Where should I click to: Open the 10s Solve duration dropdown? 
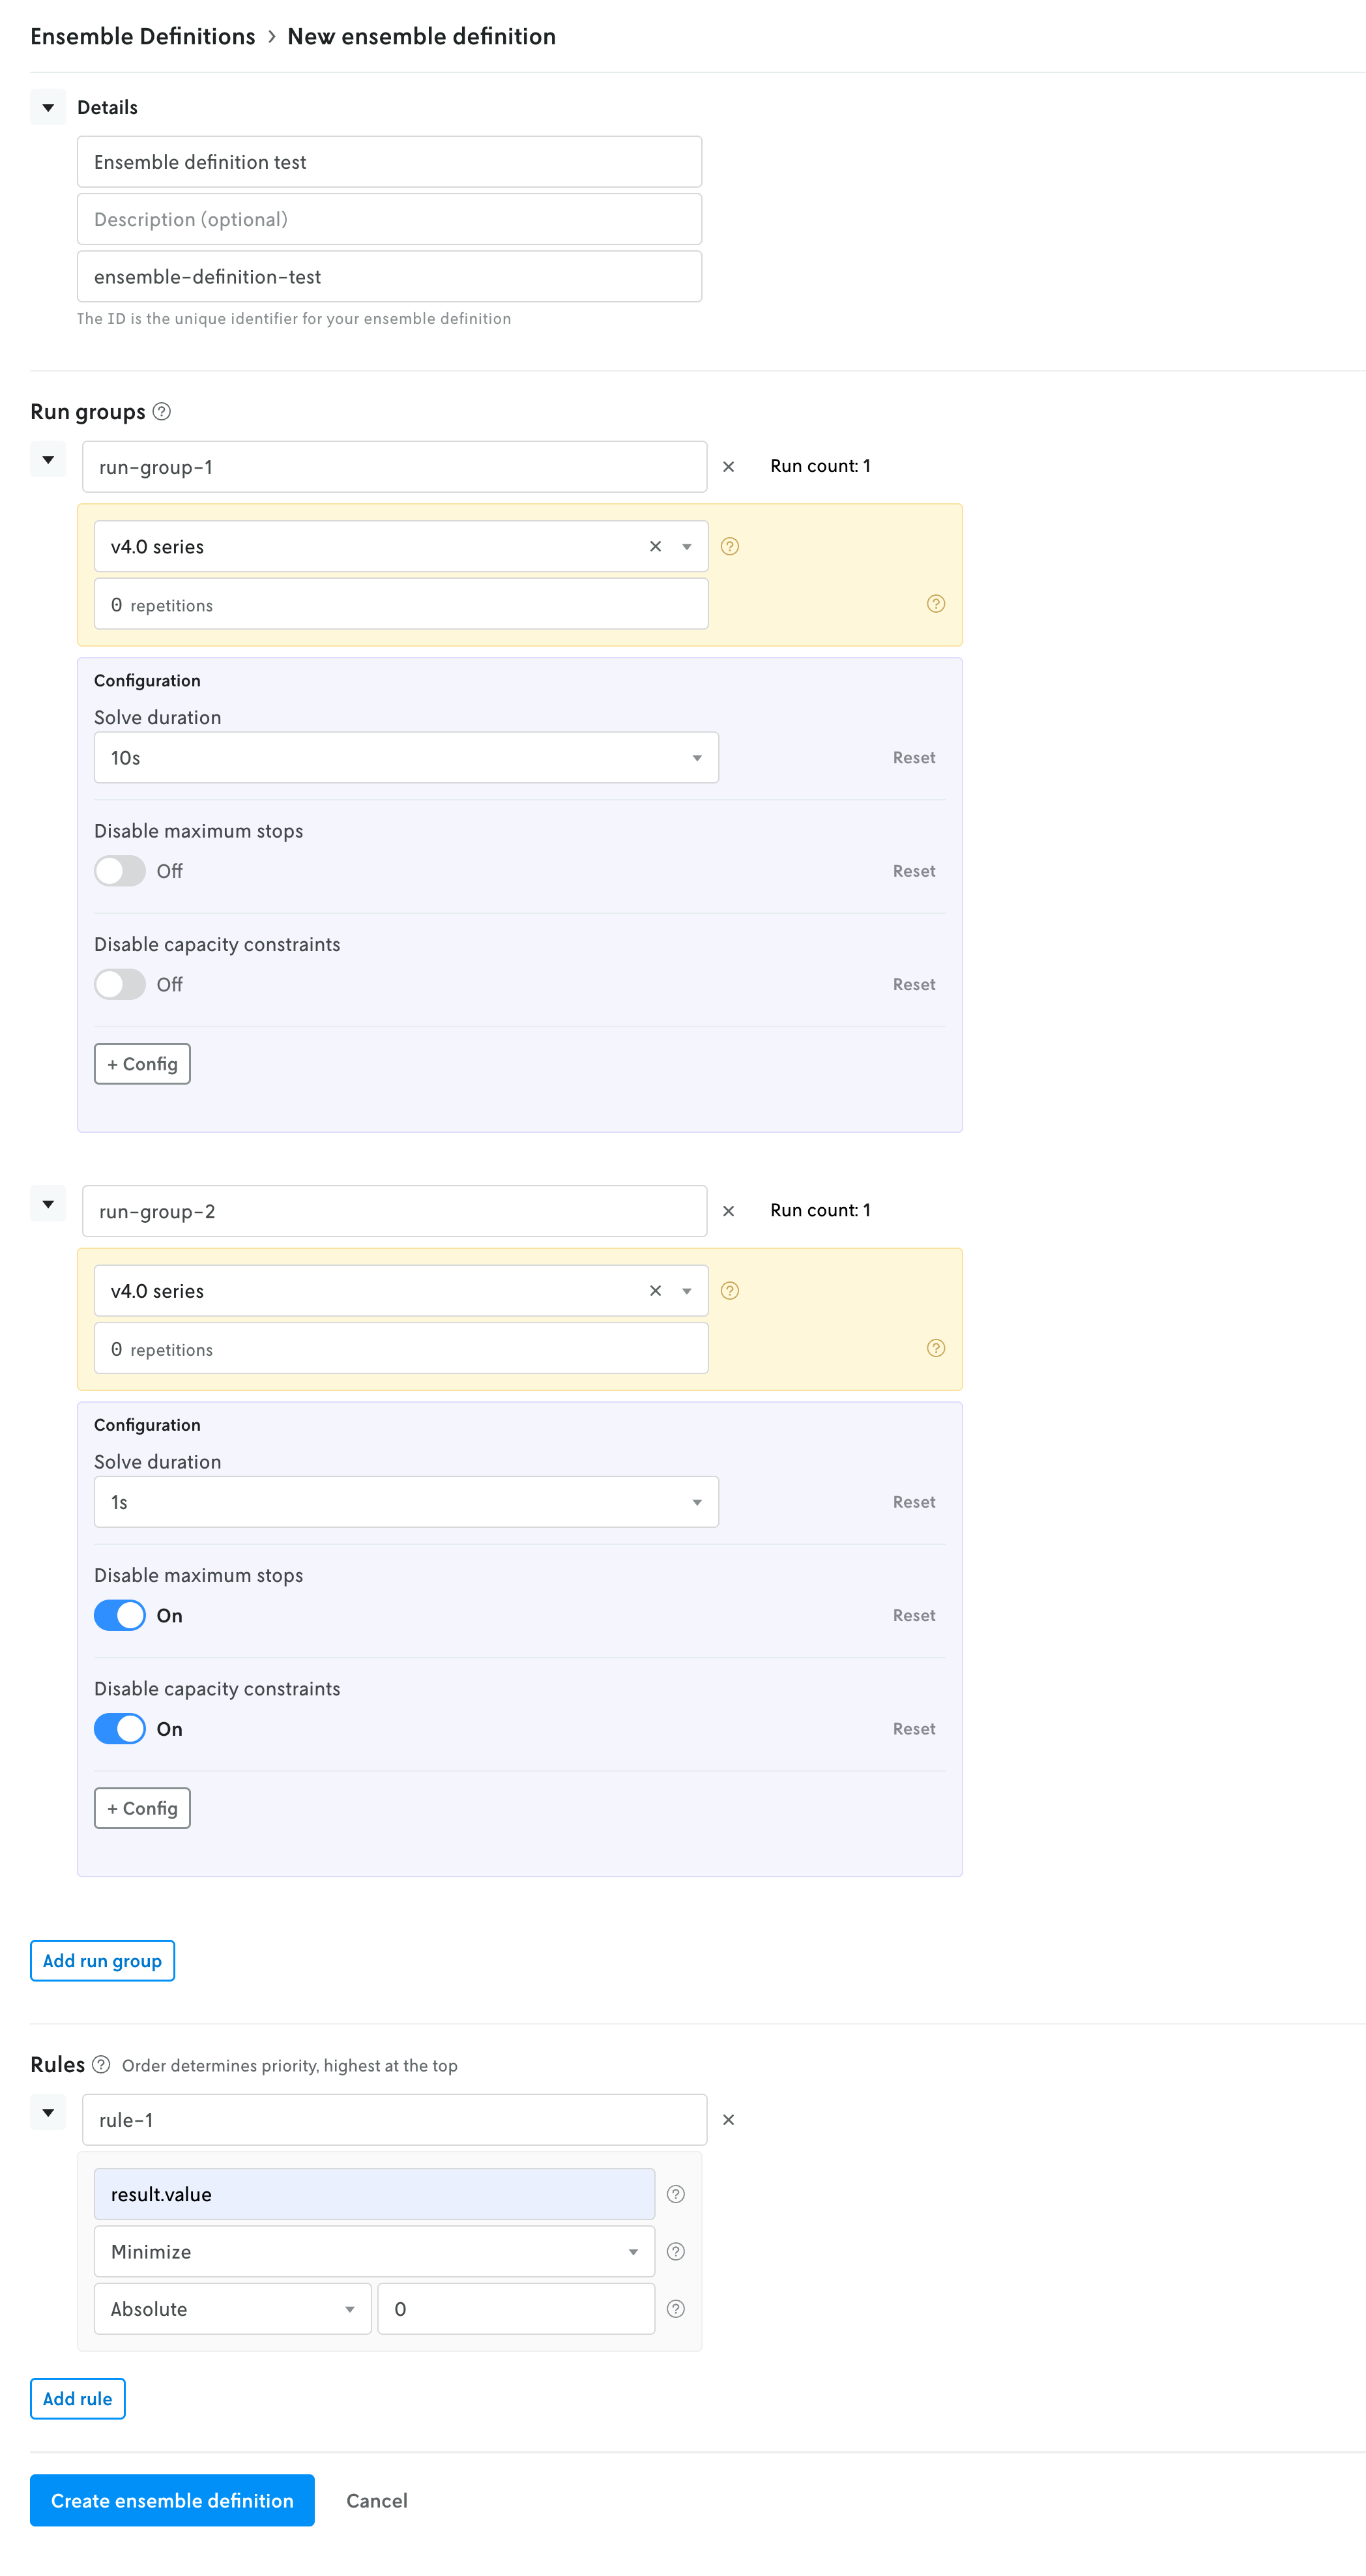[406, 757]
